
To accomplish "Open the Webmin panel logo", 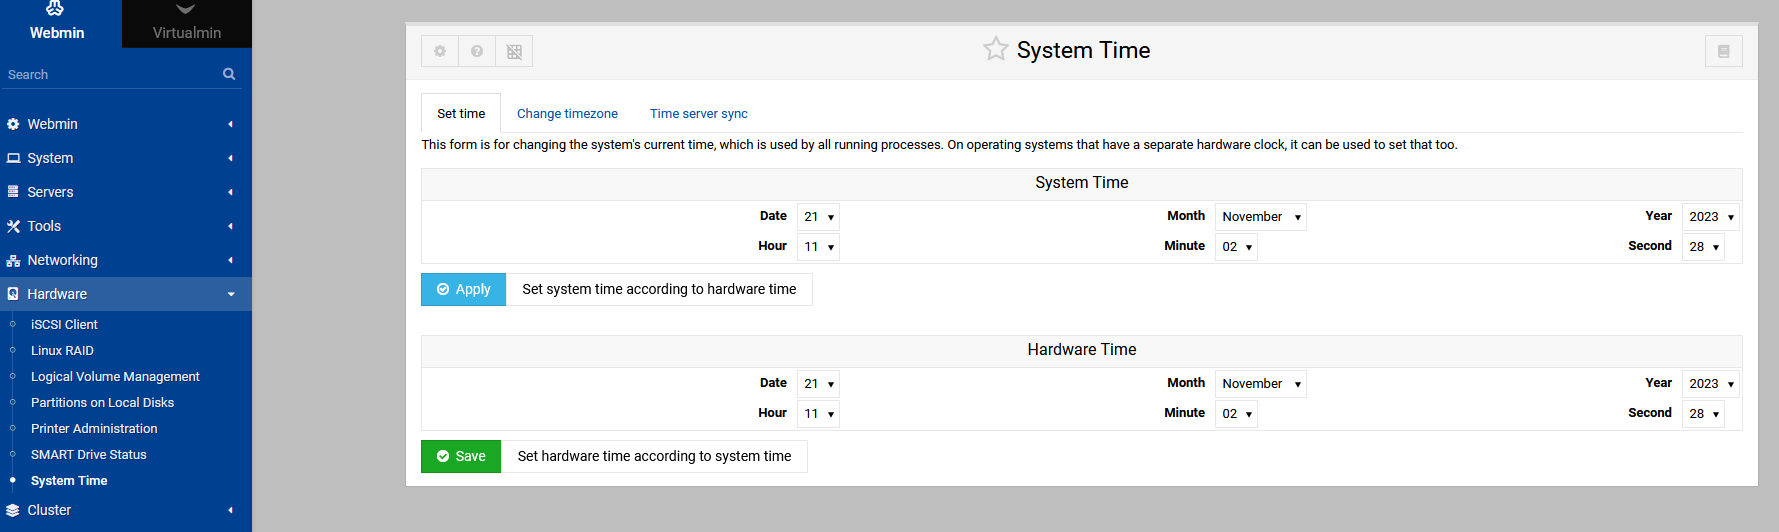I will [x=57, y=23].
